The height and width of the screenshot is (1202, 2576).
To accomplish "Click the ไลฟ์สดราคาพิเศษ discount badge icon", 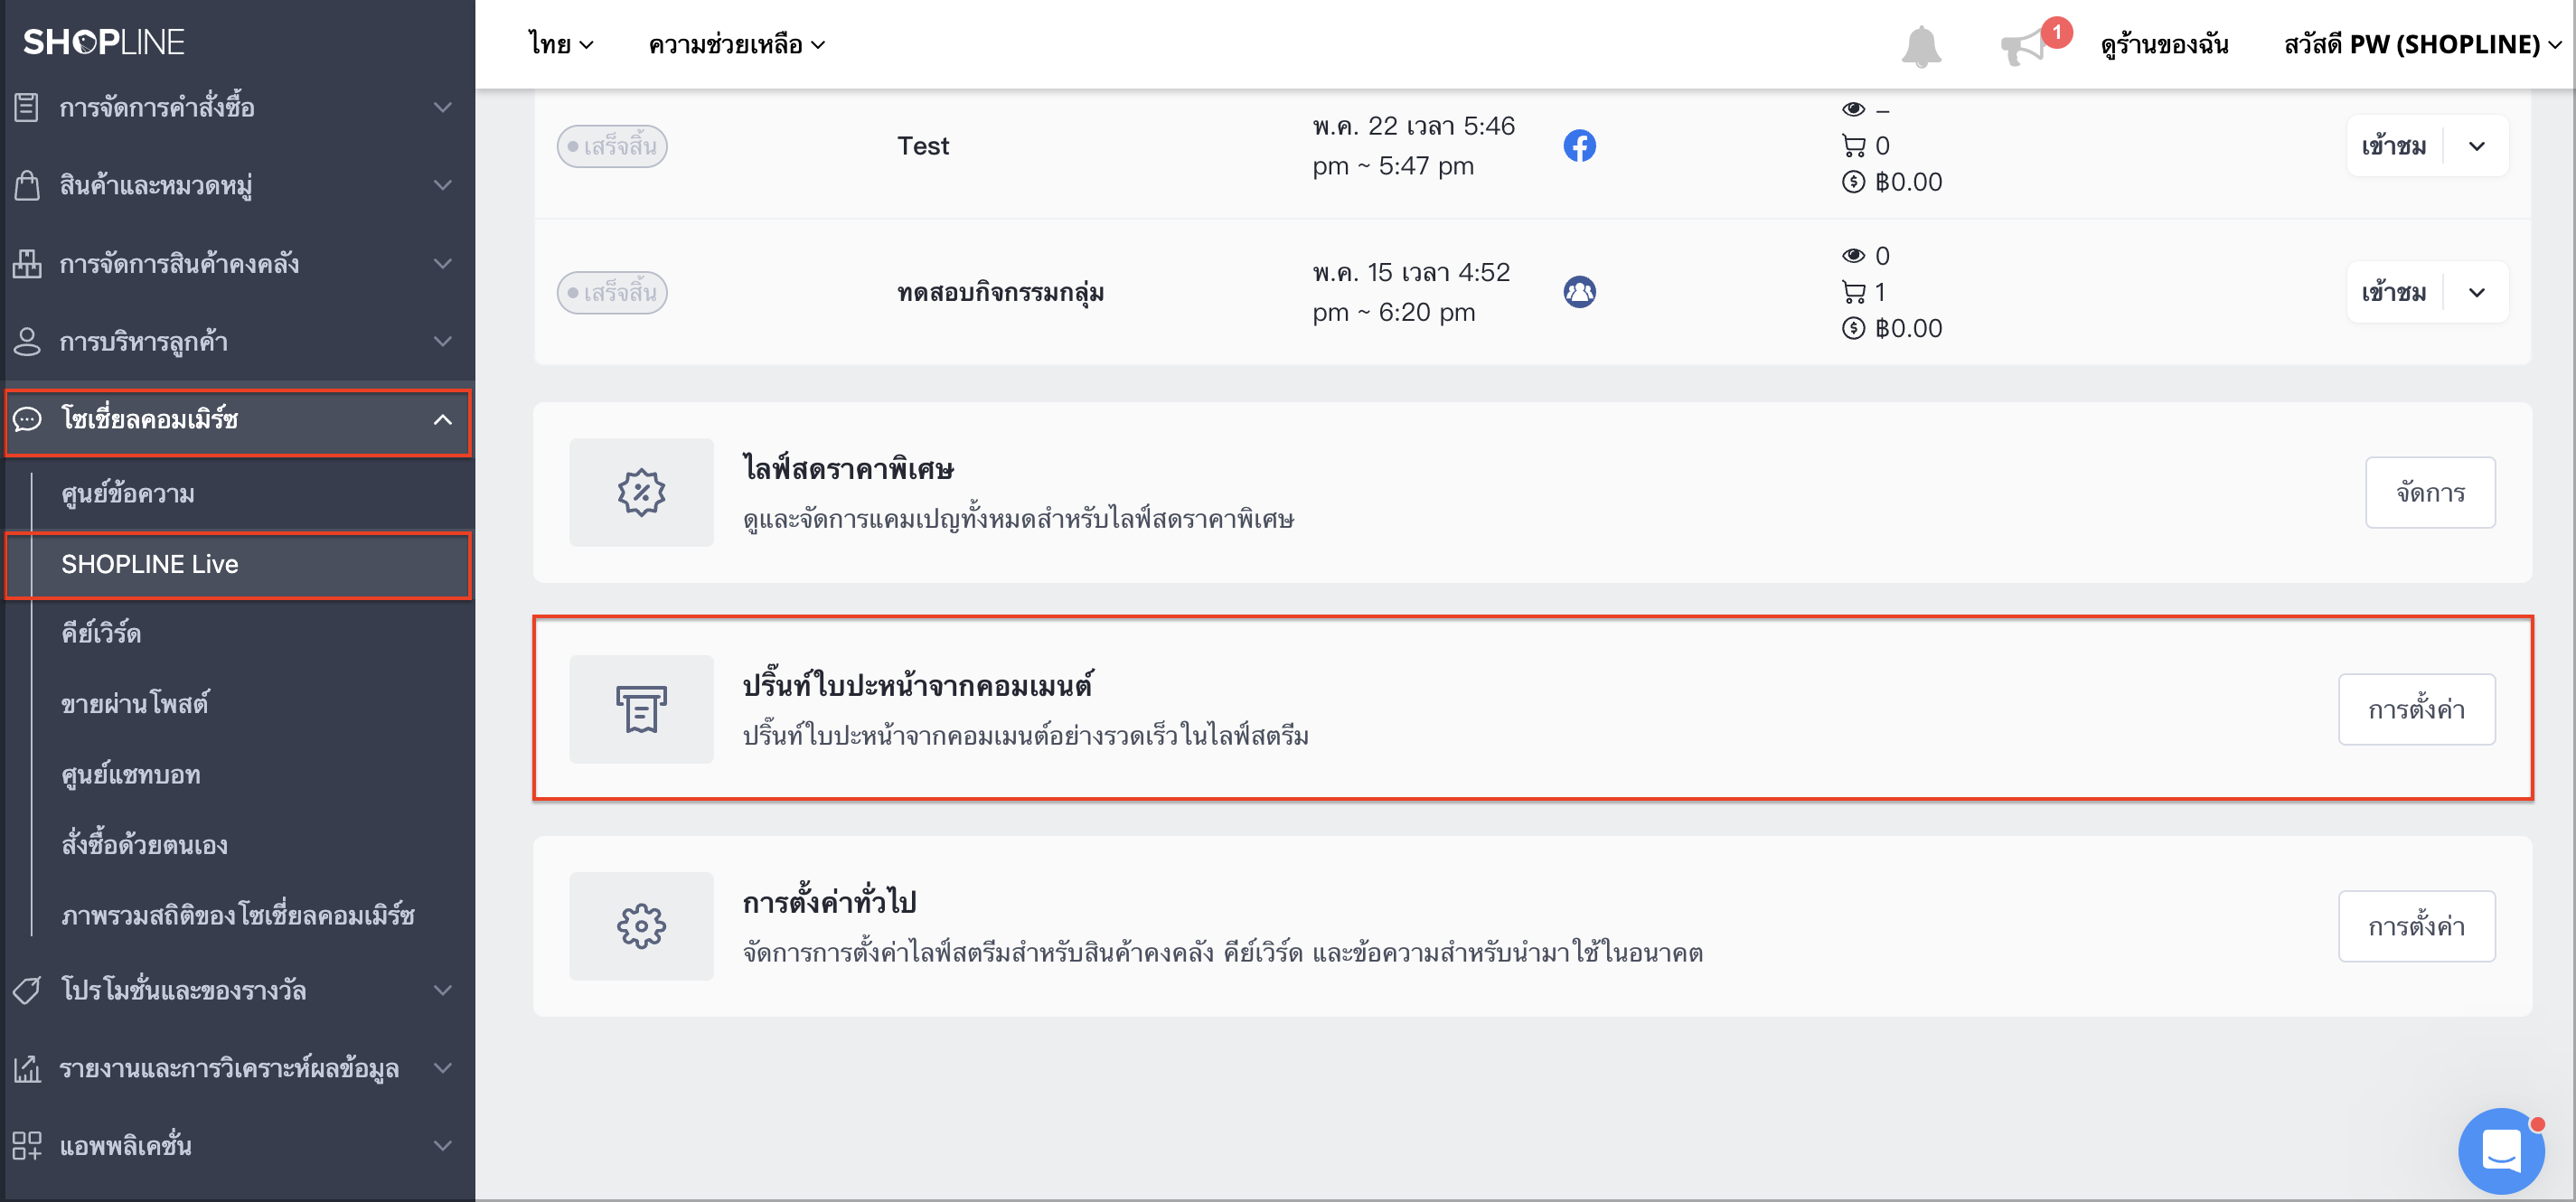I will coord(641,492).
